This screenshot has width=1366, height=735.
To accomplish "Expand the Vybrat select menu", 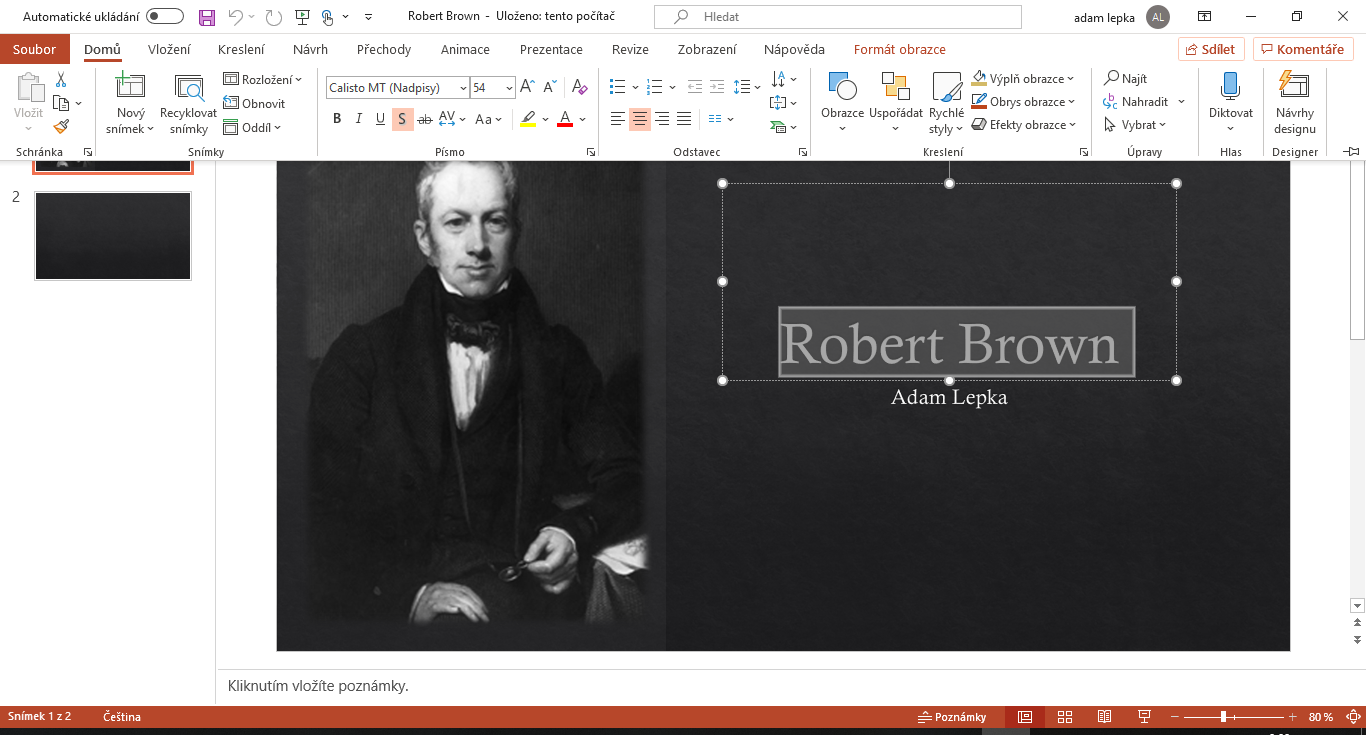I will pos(1136,125).
